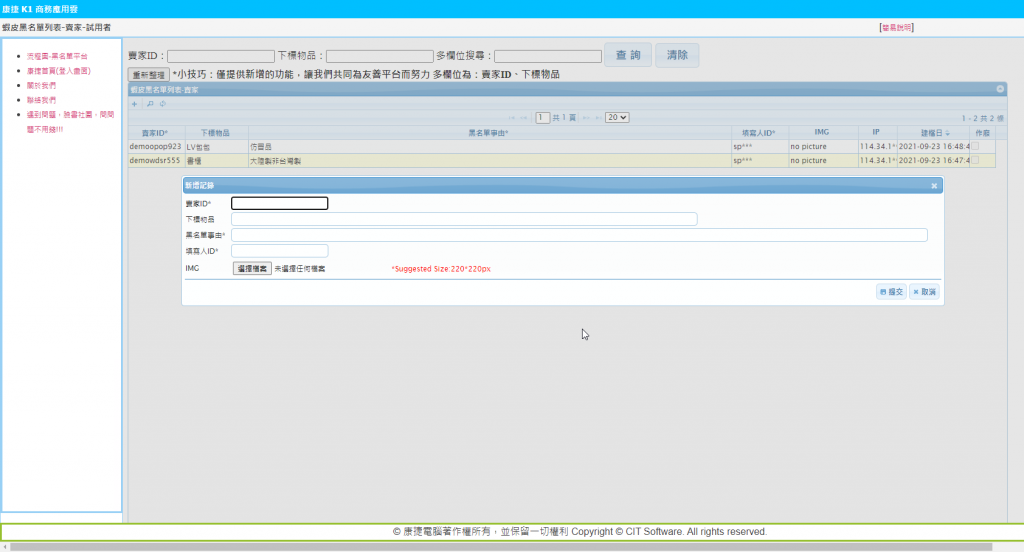The height and width of the screenshot is (552, 1024).
Task: Click the grid refresh icon beside the magnifier
Action: click(162, 104)
